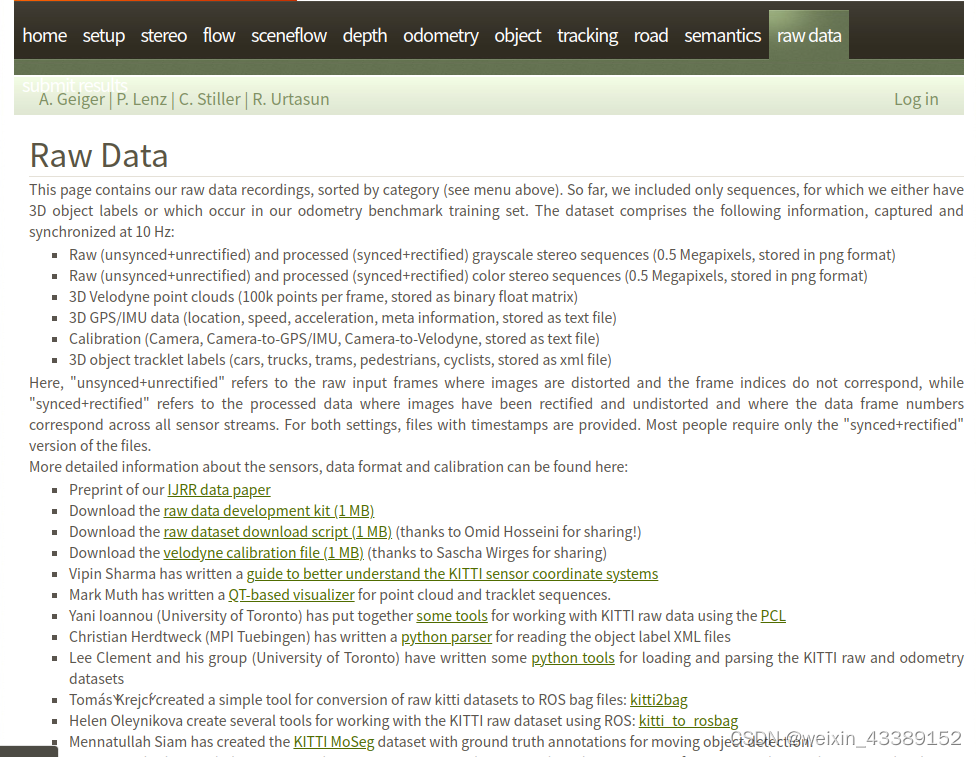Select the object menu item
This screenshot has width=976, height=757.
[x=518, y=35]
